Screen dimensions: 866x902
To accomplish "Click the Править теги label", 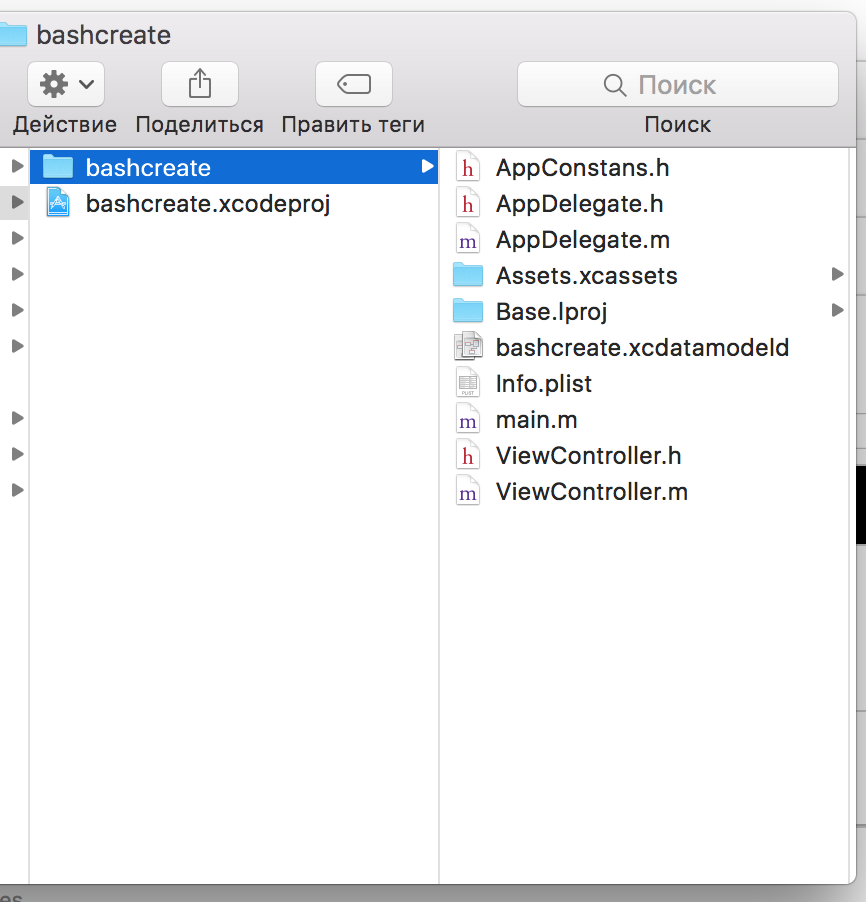I will (353, 124).
